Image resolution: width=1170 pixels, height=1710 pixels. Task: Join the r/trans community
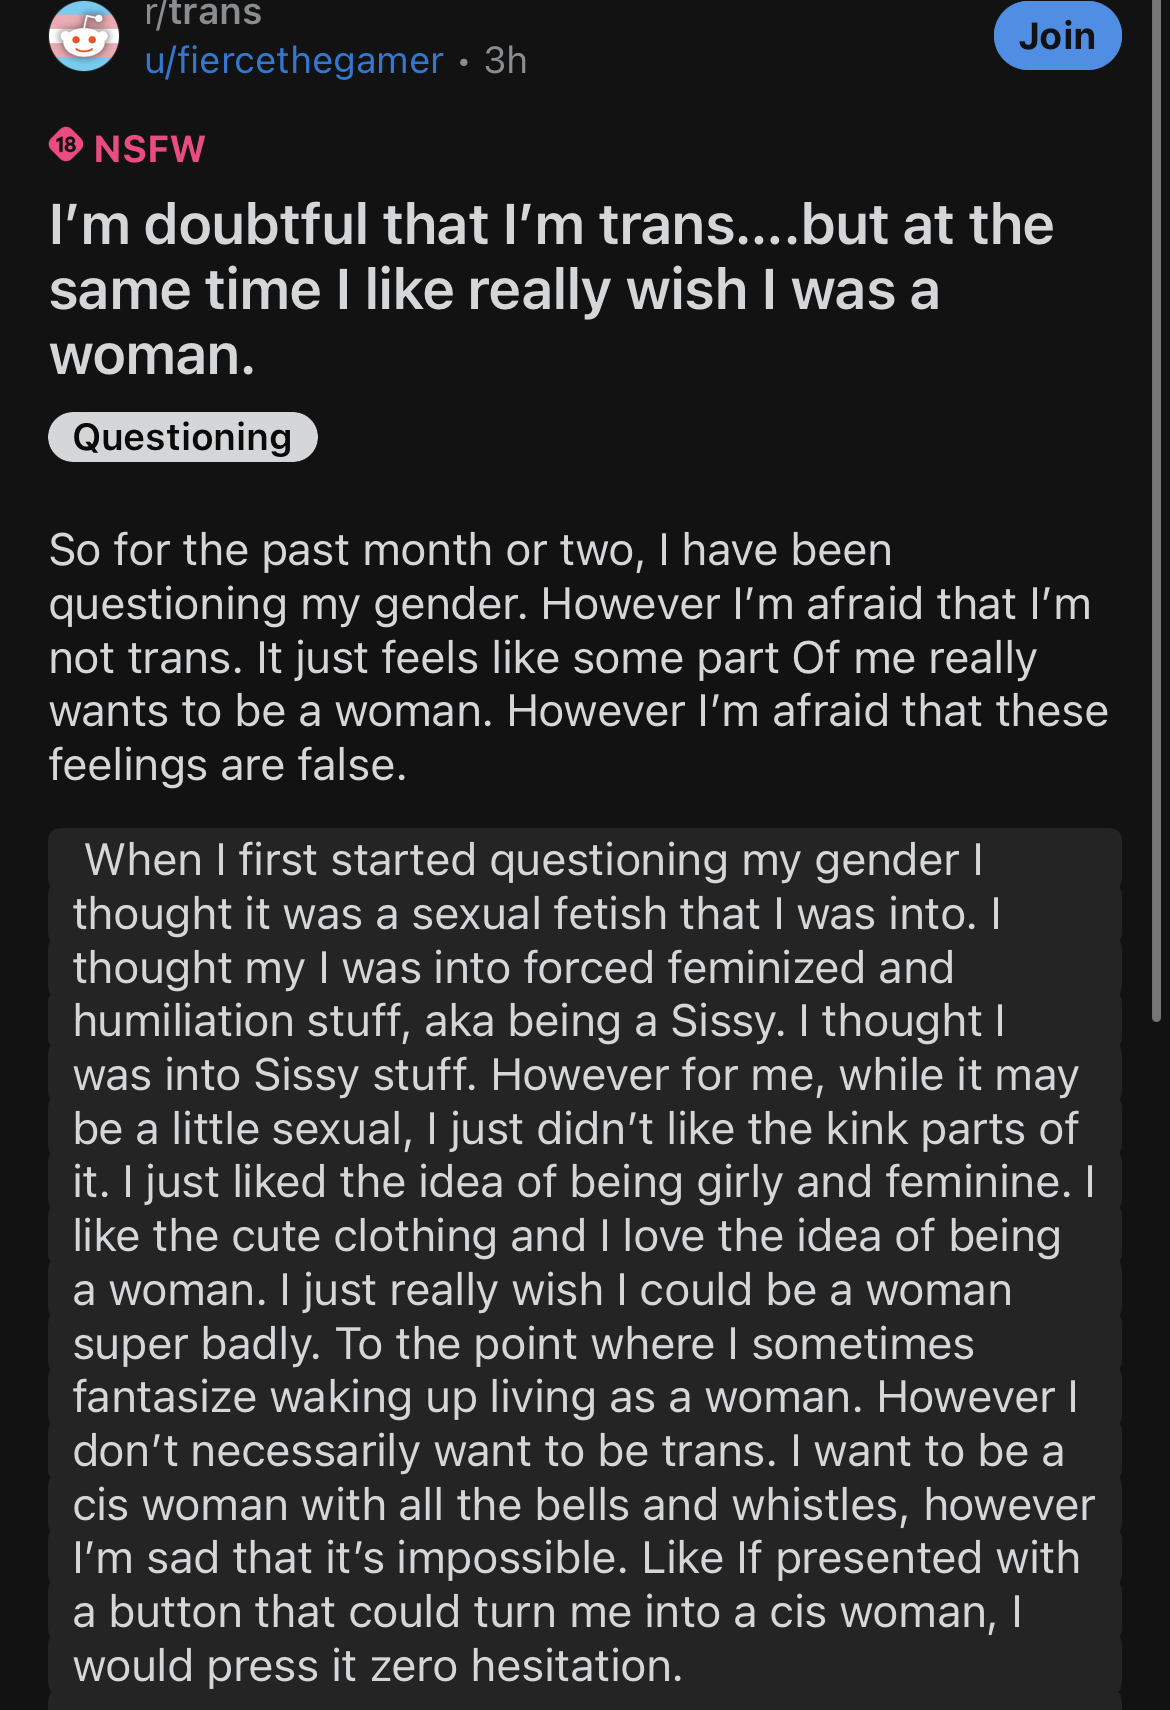[x=1057, y=36]
